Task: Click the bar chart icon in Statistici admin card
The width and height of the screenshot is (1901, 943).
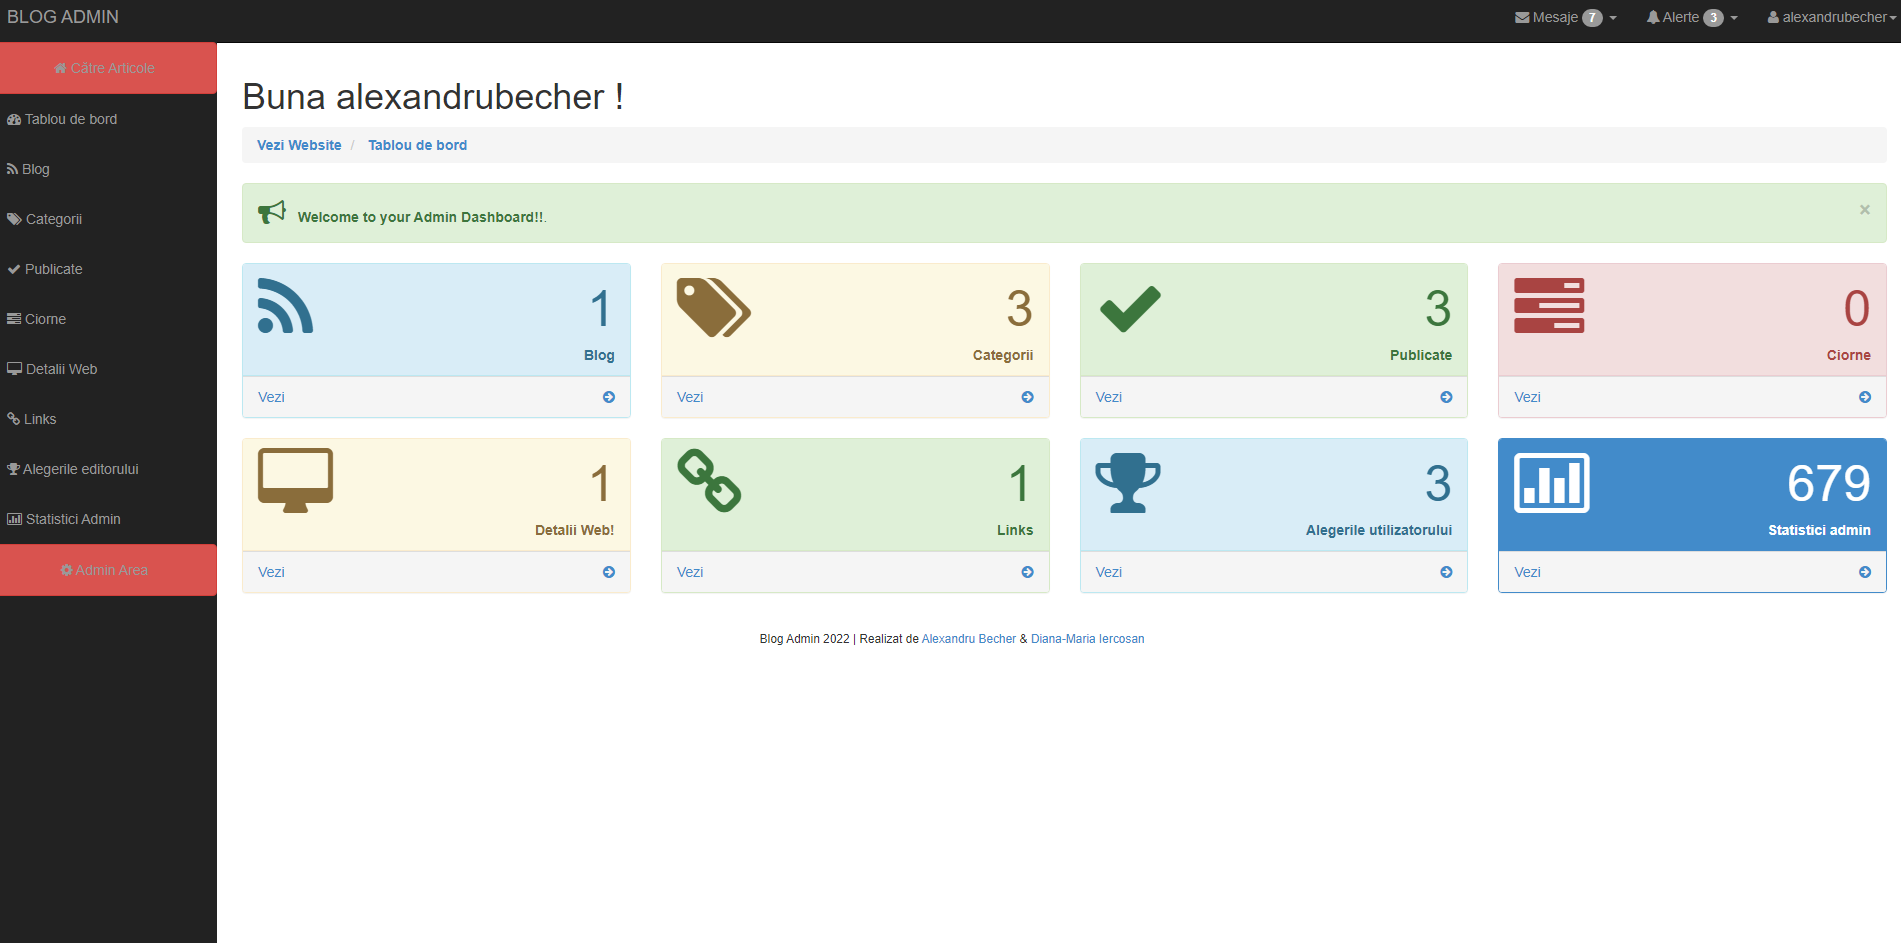Action: point(1551,482)
